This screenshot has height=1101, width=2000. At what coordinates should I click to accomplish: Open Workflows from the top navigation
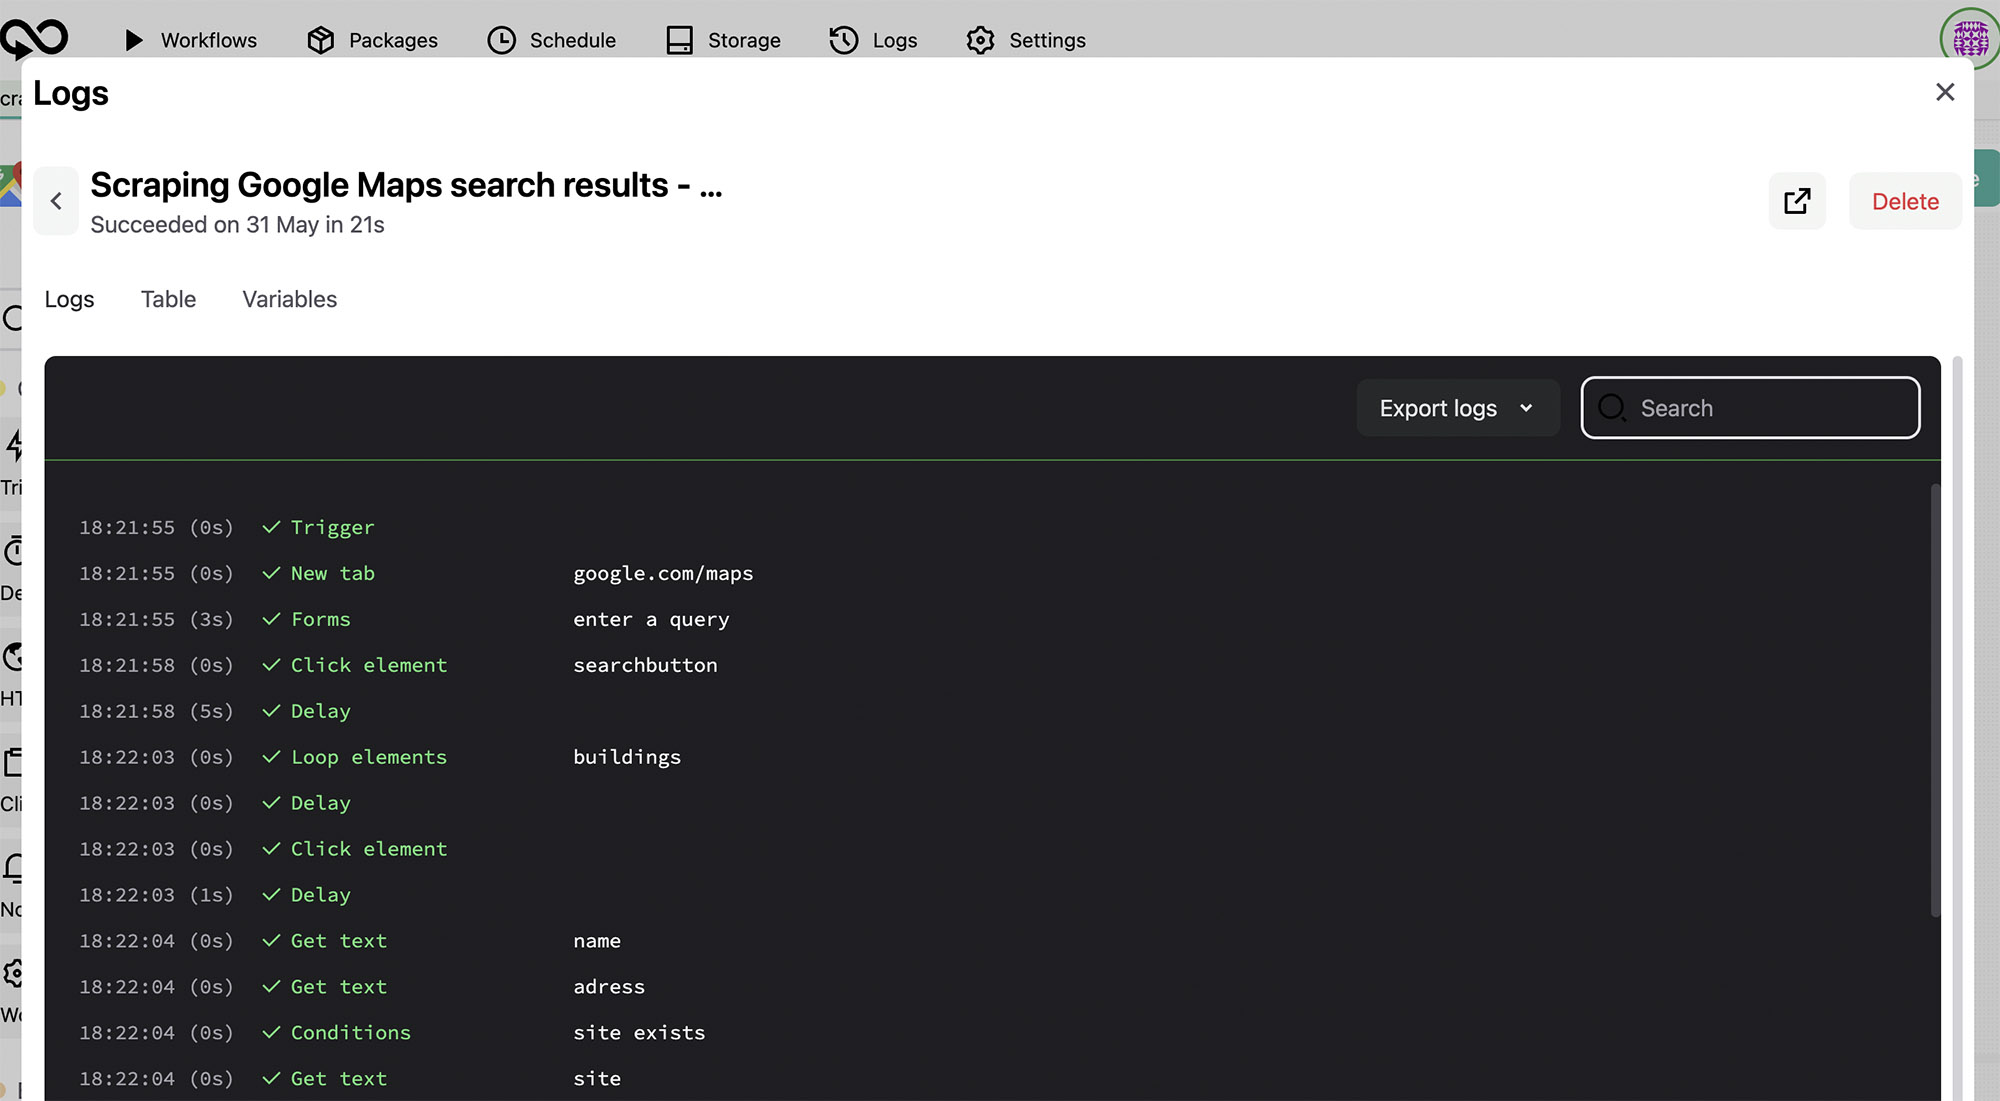[190, 40]
